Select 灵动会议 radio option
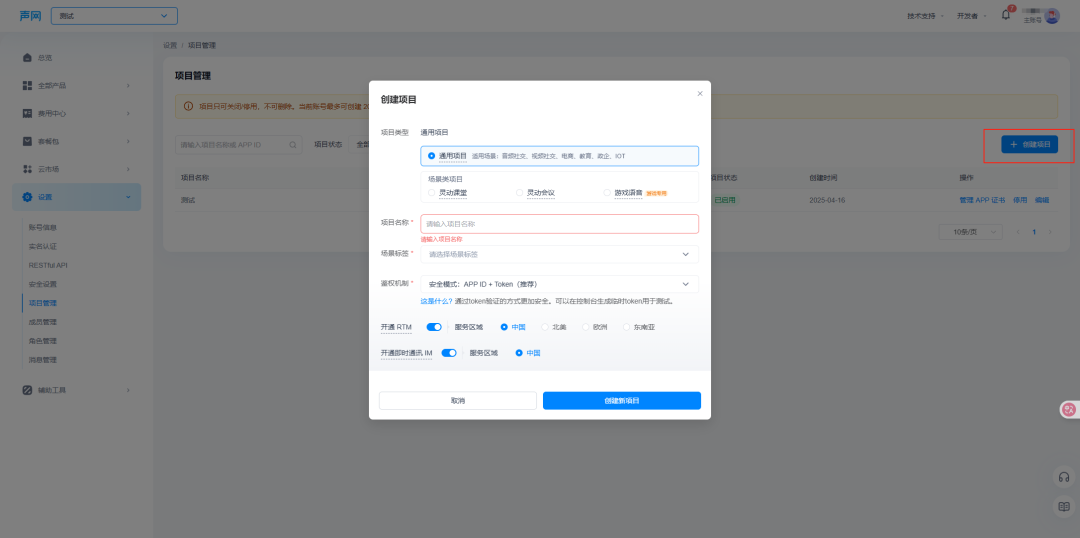The height and width of the screenshot is (538, 1080). point(520,193)
